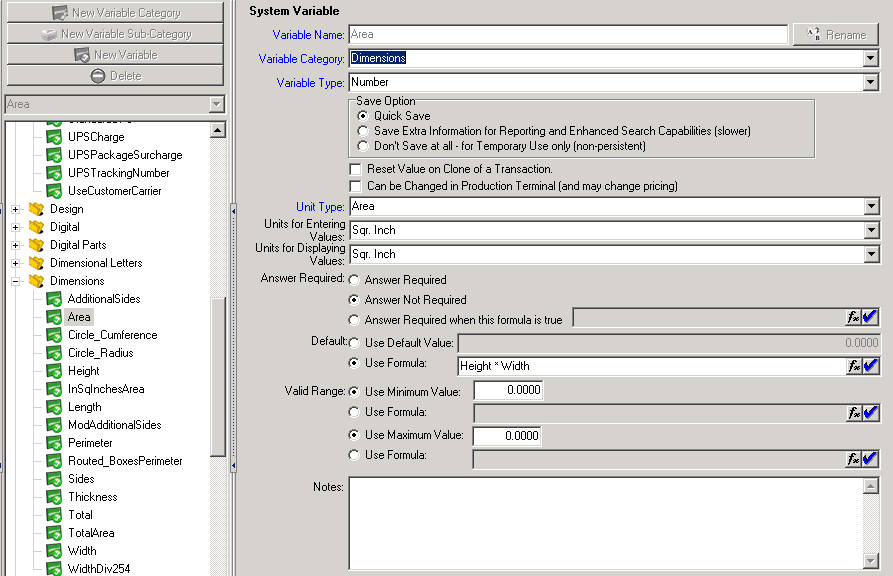This screenshot has height=576, width=893.
Task: Select Answer Not Required radio button
Action: click(x=354, y=300)
